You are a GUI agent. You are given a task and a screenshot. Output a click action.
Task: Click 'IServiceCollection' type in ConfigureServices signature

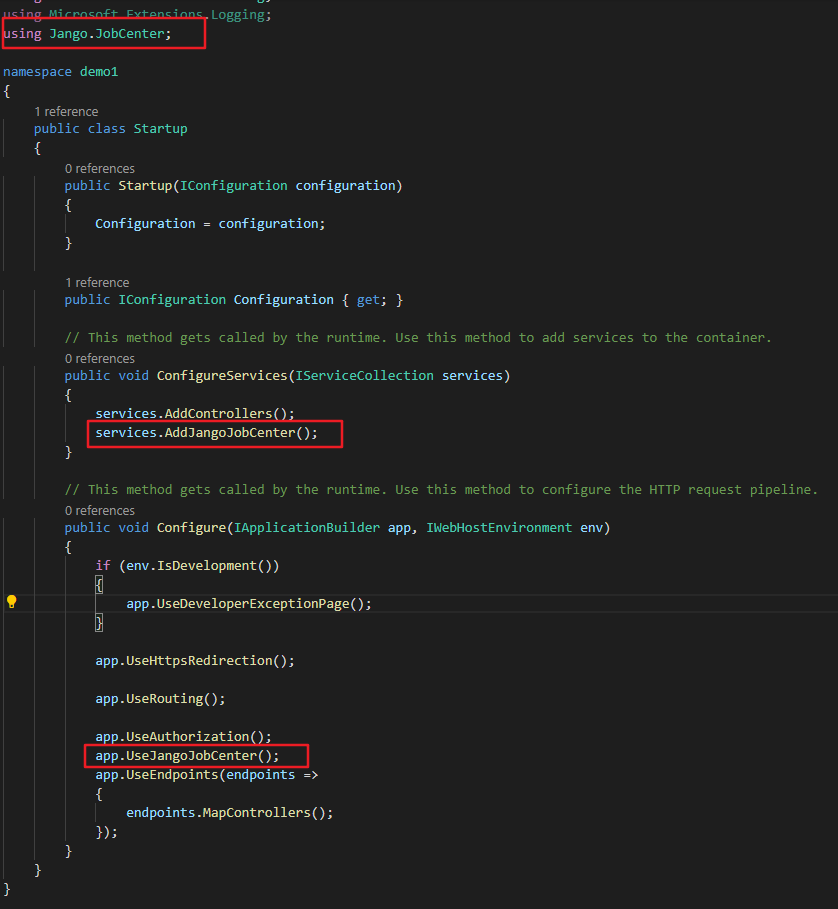tap(365, 376)
